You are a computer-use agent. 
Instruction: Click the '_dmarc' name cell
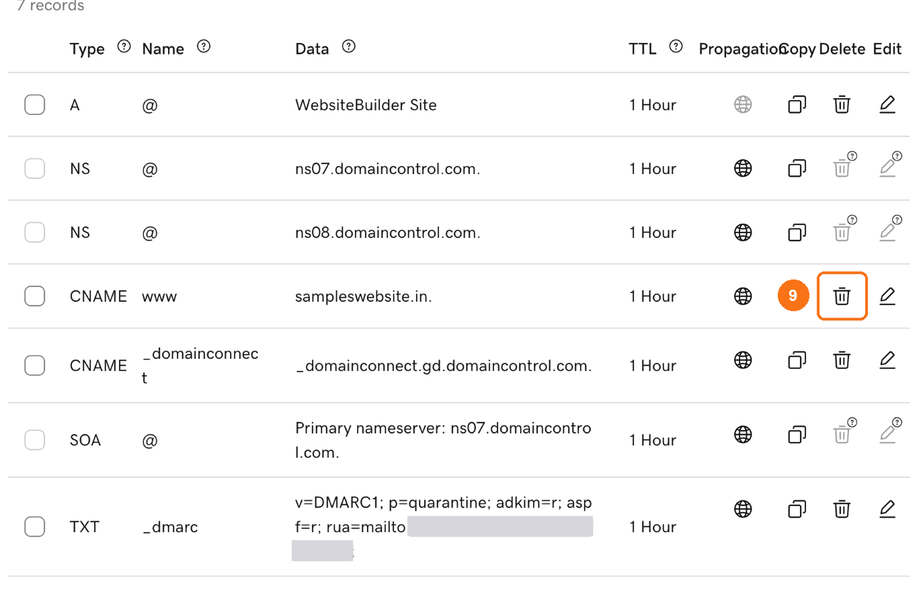(170, 527)
